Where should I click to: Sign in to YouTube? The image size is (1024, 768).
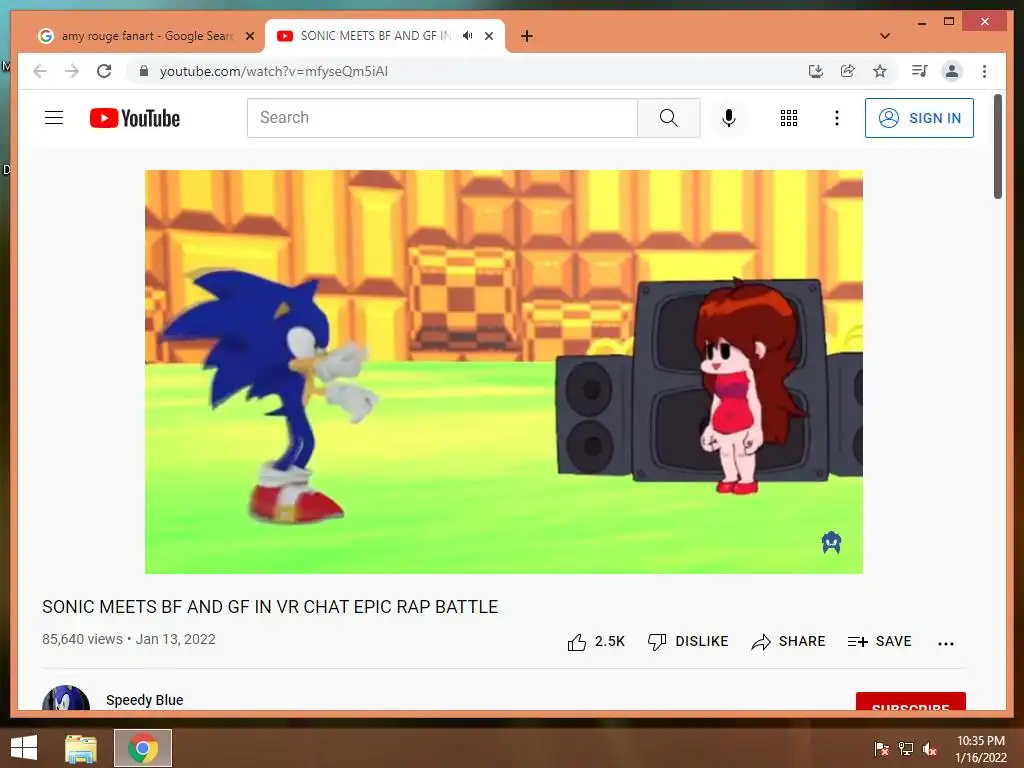pos(919,118)
